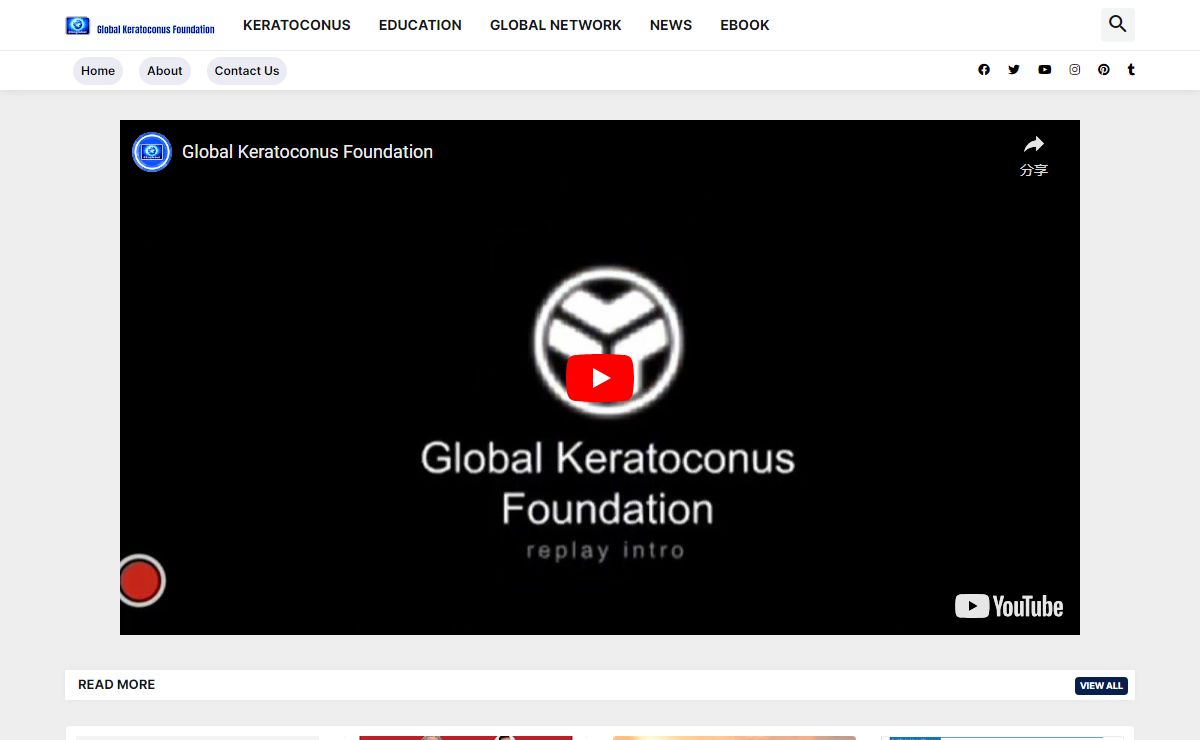Click the channel avatar in video header
Image resolution: width=1200 pixels, height=740 pixels.
[x=152, y=152]
